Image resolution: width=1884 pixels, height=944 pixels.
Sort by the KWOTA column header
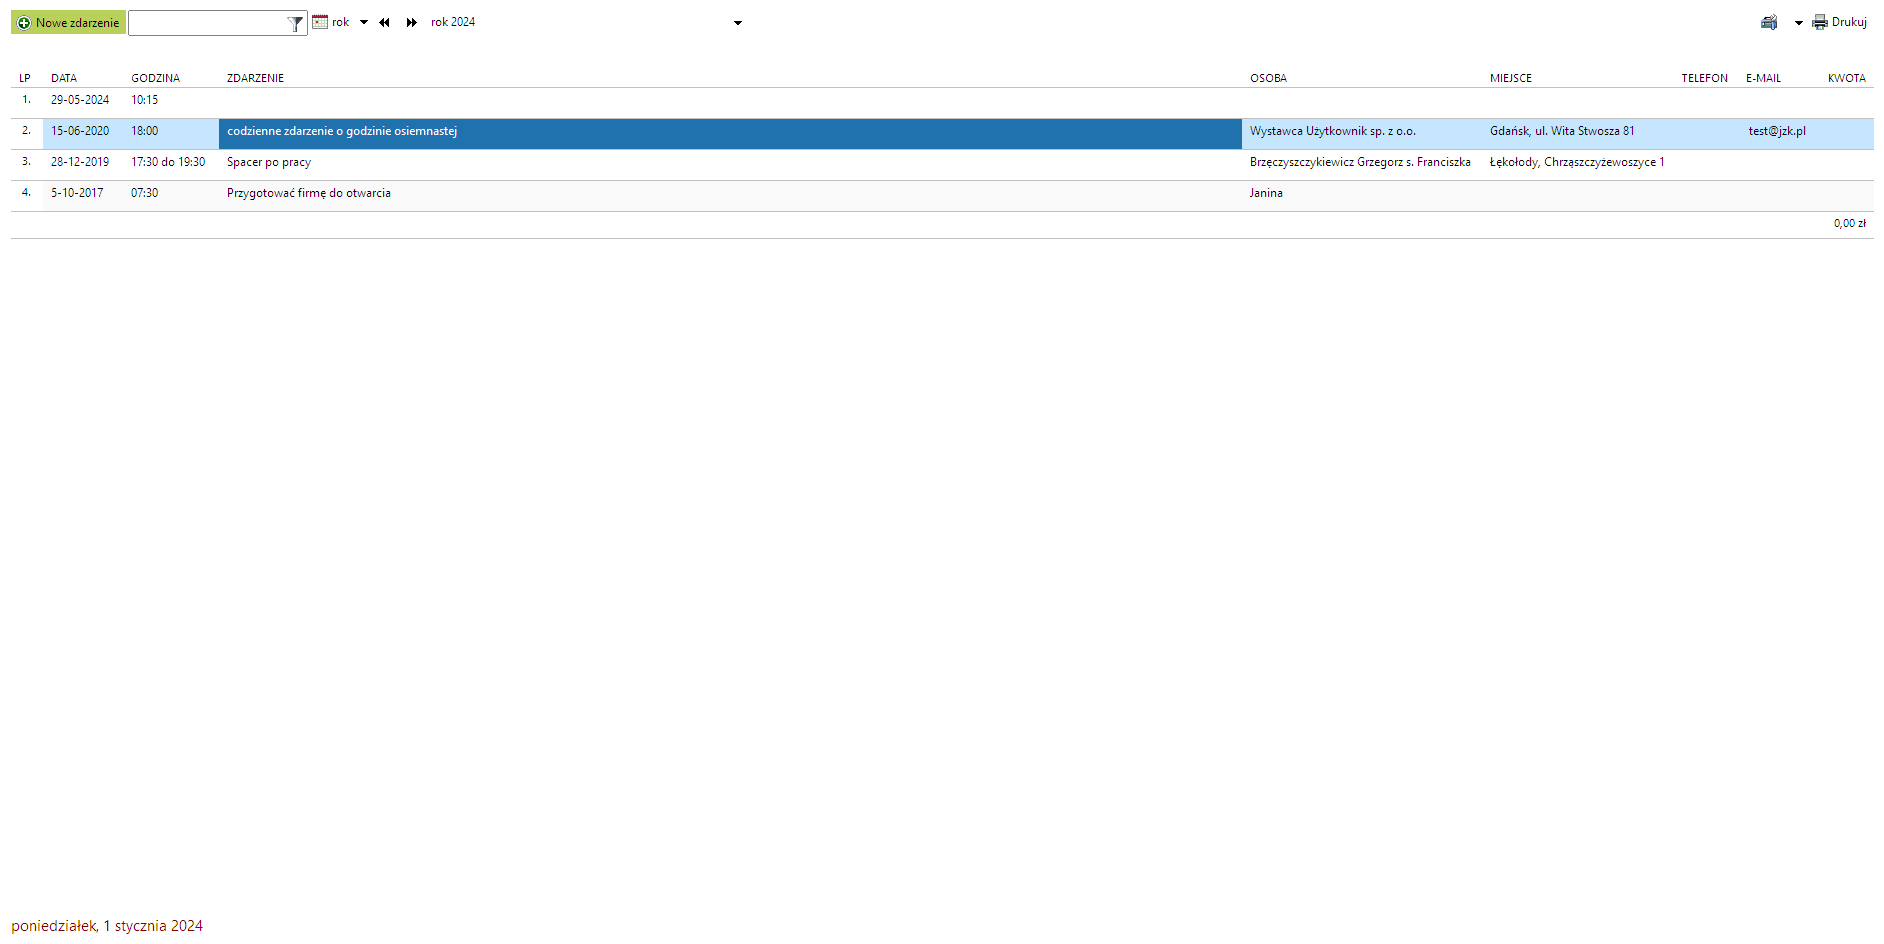tap(1846, 78)
